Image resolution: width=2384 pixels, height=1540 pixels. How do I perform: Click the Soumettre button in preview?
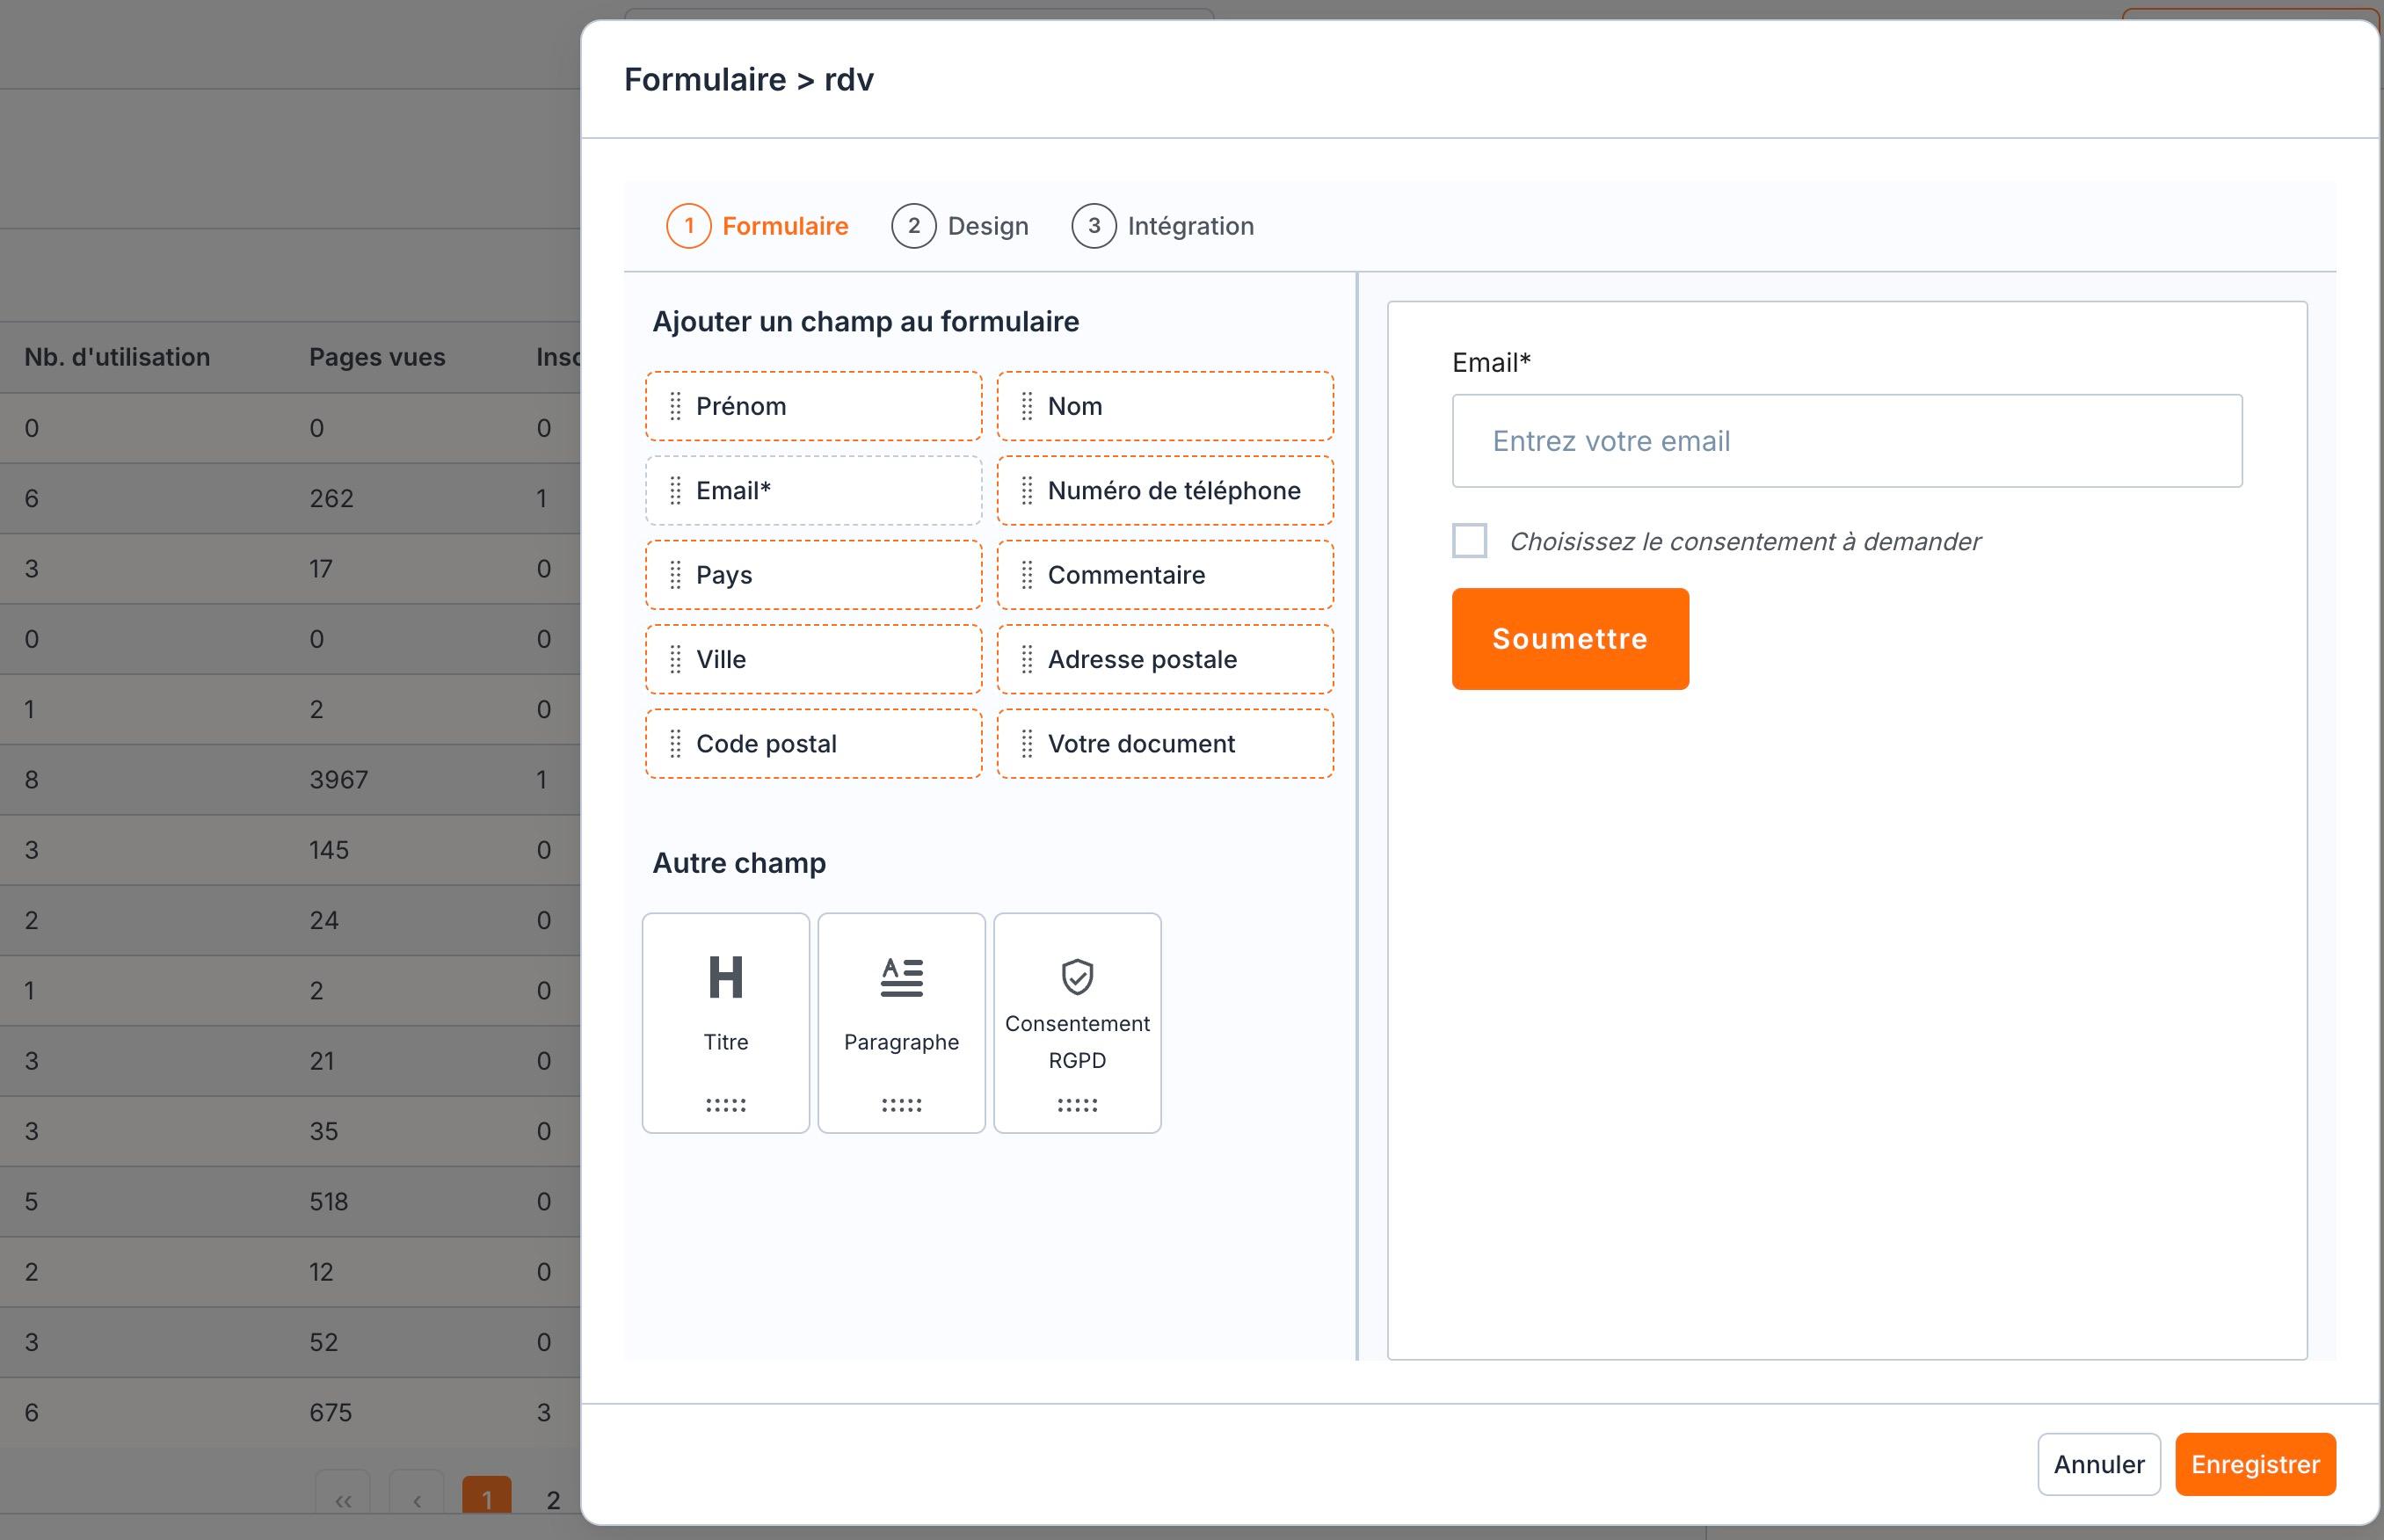(1570, 639)
